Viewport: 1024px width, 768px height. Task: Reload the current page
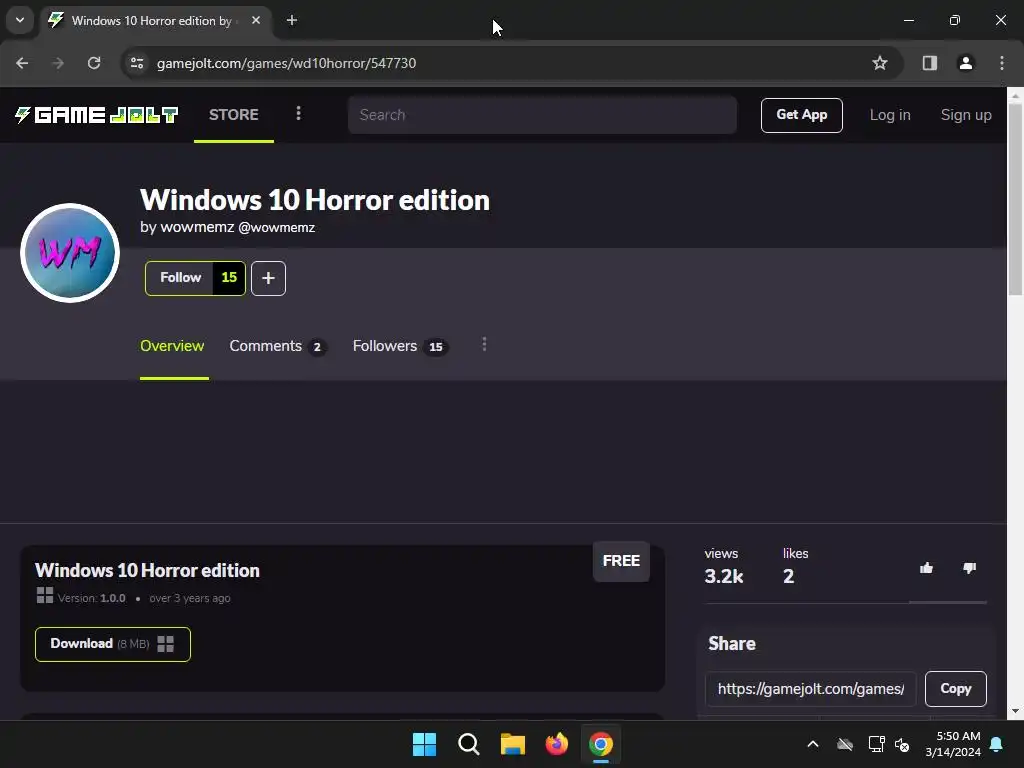click(x=94, y=63)
